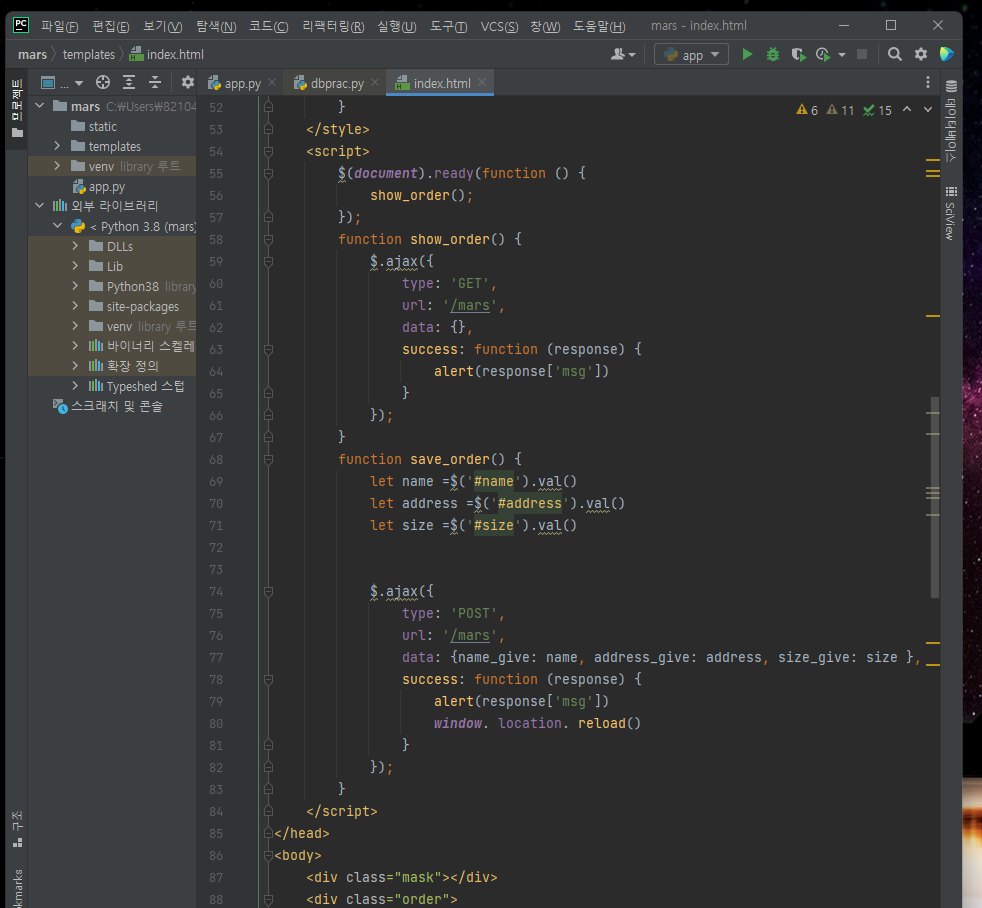Open IDE settings gear in toolbar
This screenshot has width=982, height=908.
click(x=921, y=54)
